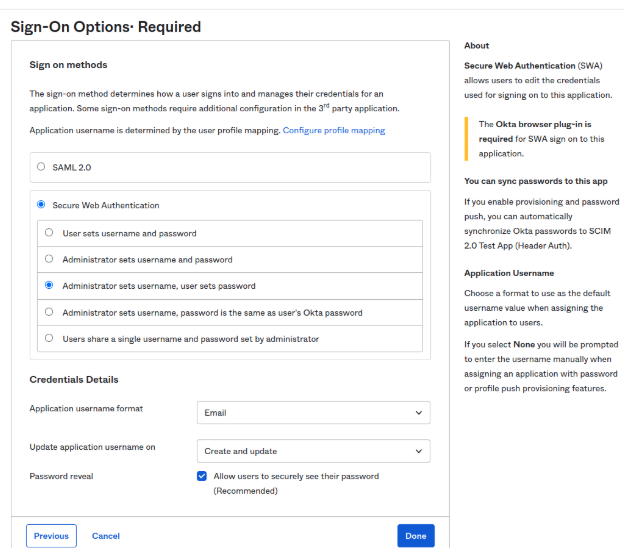Click the chevron on Create and update

(x=418, y=451)
